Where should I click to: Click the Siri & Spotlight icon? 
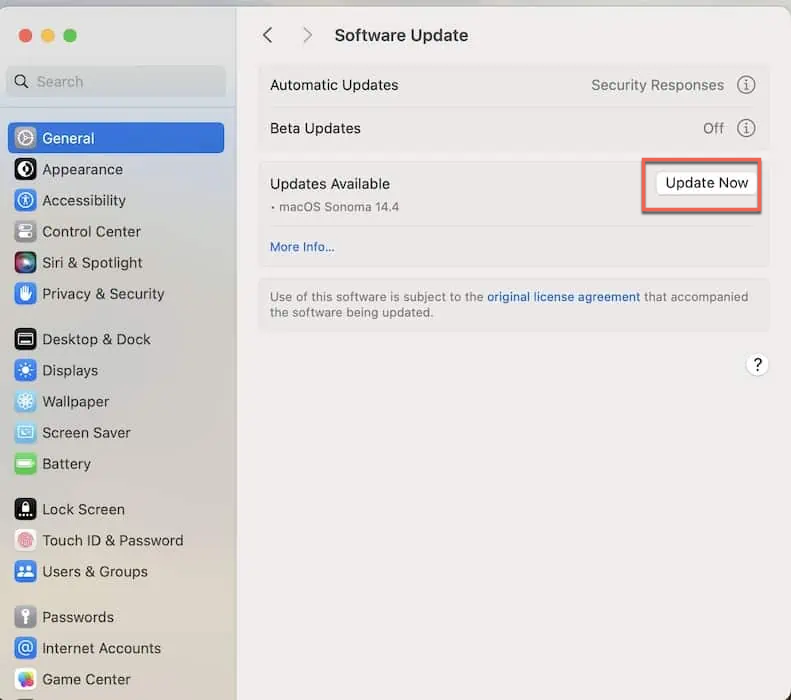pos(25,263)
